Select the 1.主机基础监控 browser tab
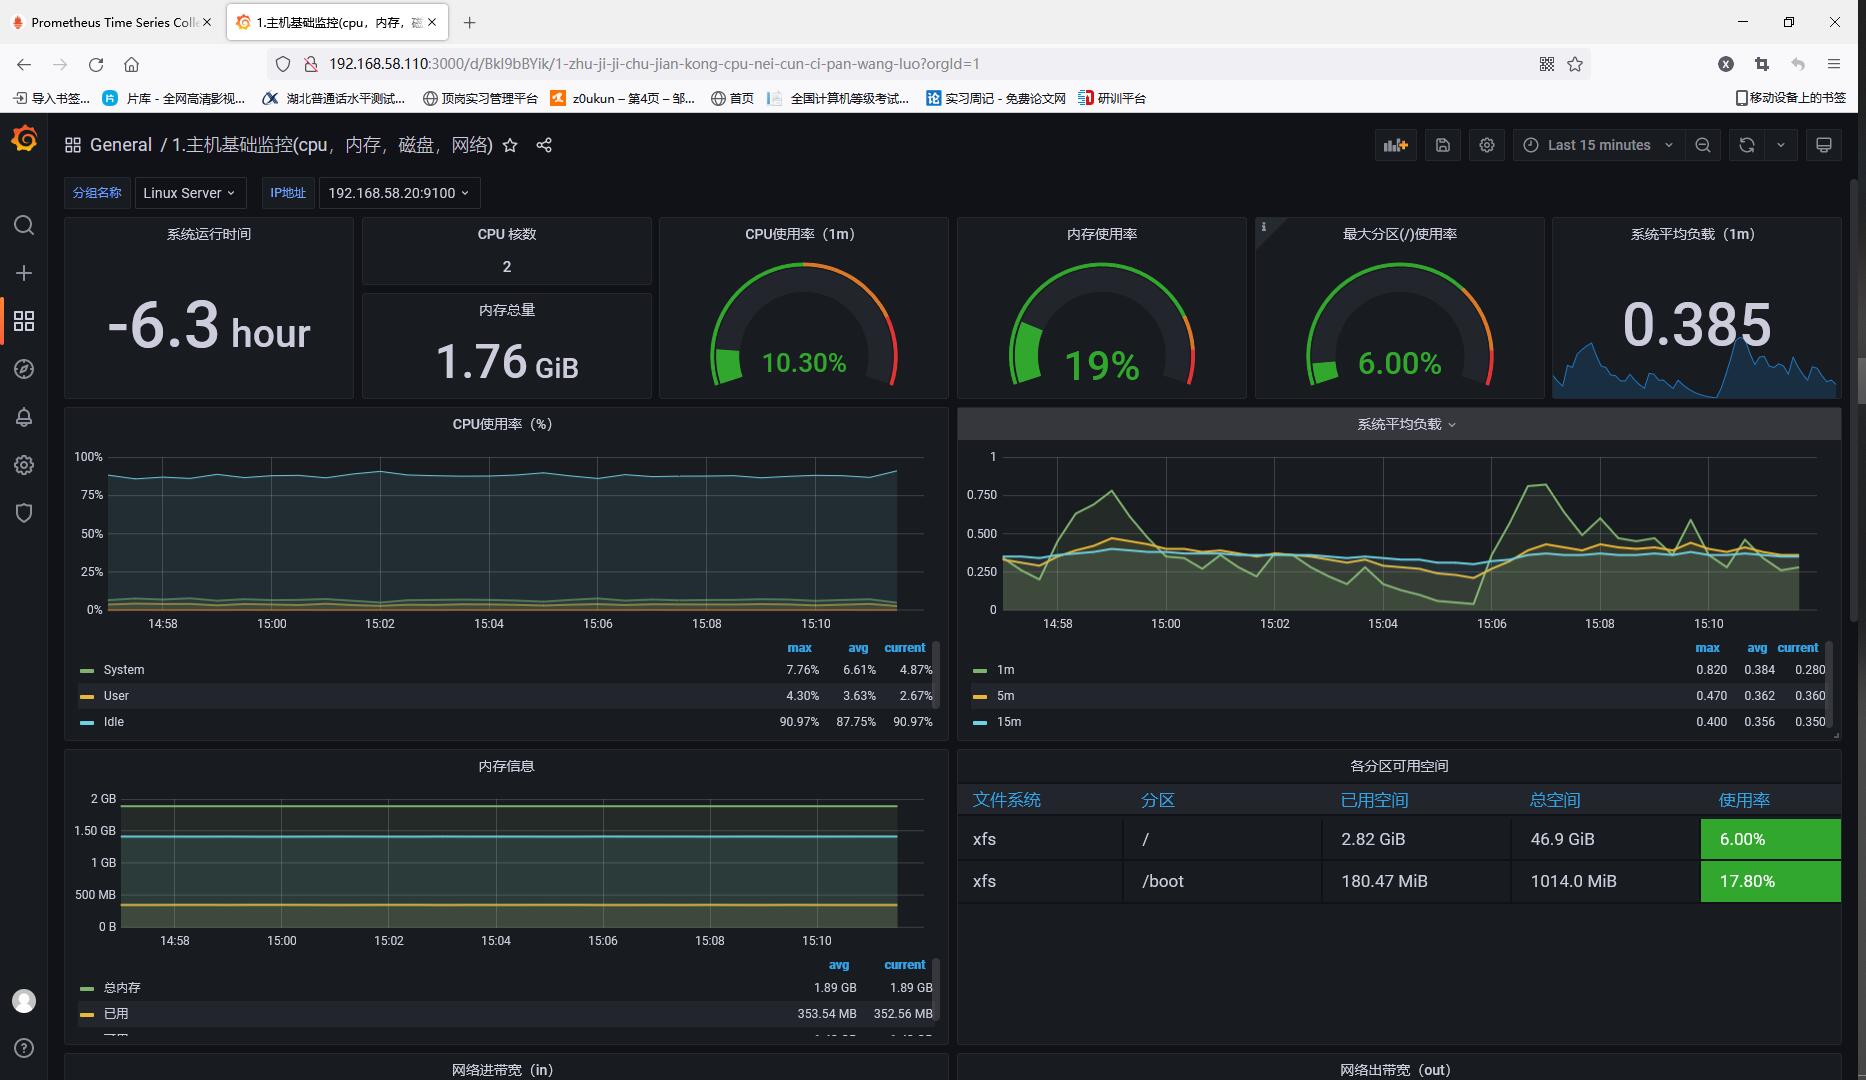This screenshot has width=1866, height=1080. click(336, 22)
